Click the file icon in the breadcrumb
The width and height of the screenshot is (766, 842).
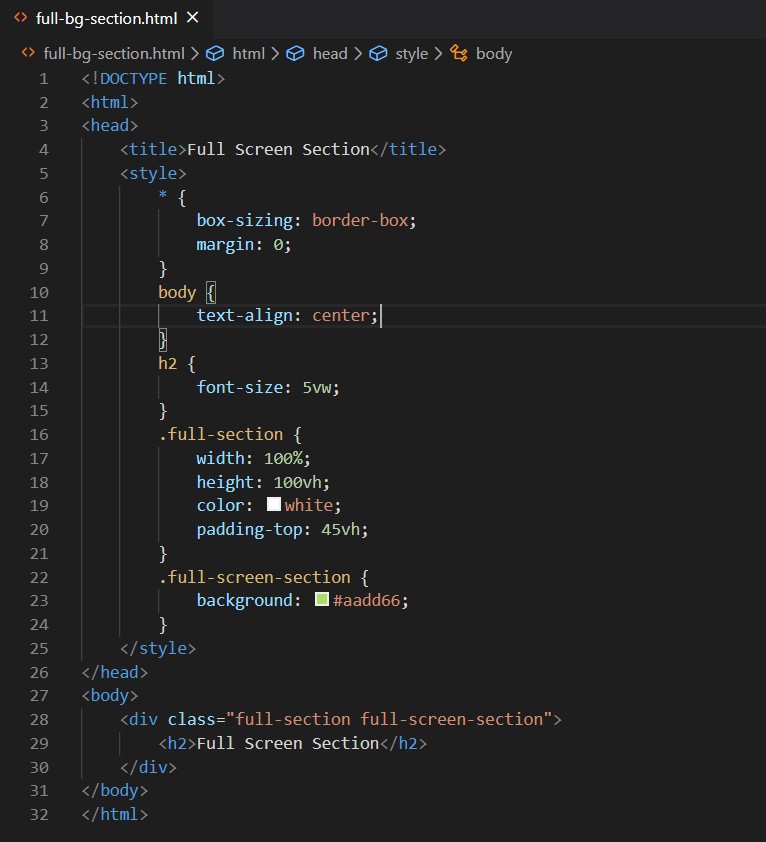tap(28, 53)
